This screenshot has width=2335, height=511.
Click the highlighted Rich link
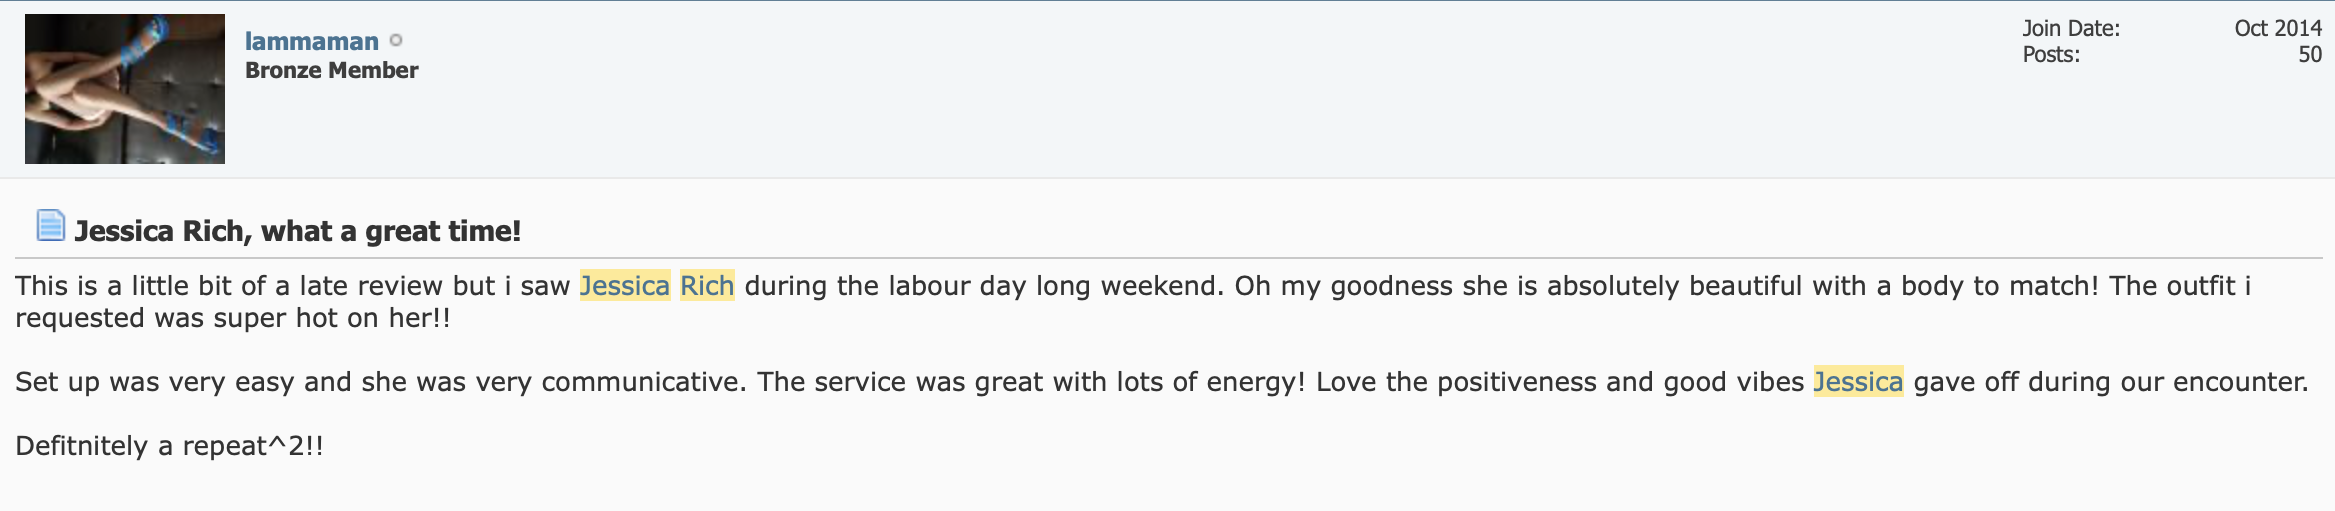pos(707,286)
